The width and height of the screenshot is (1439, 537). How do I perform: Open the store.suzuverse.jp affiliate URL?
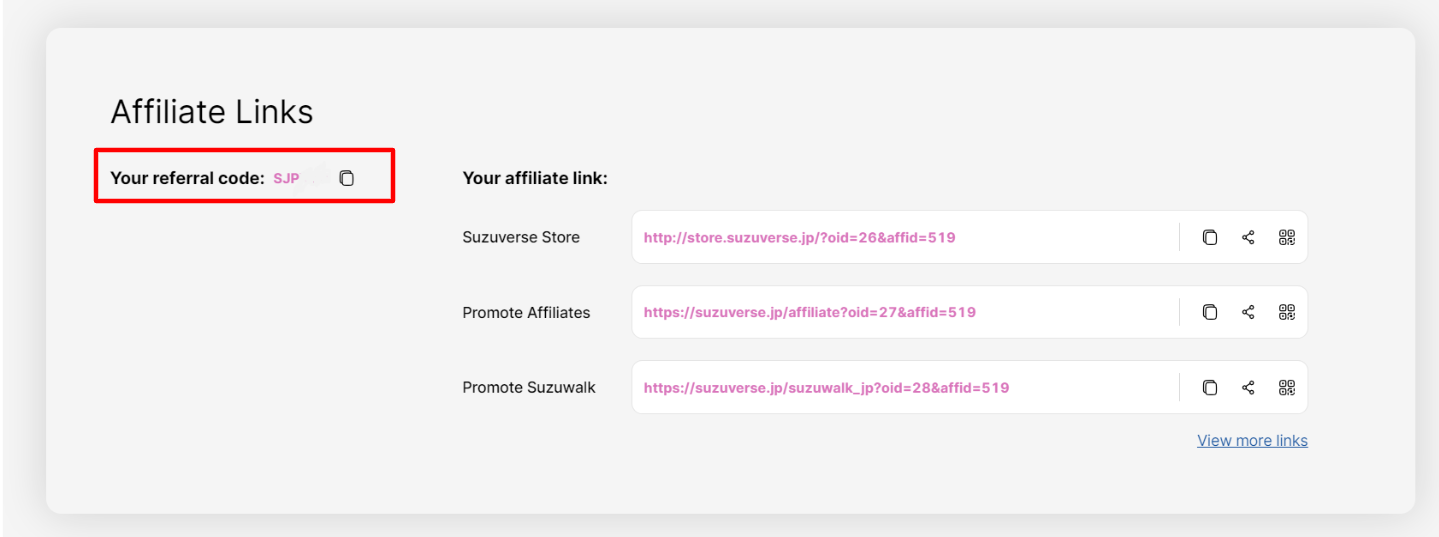(799, 238)
